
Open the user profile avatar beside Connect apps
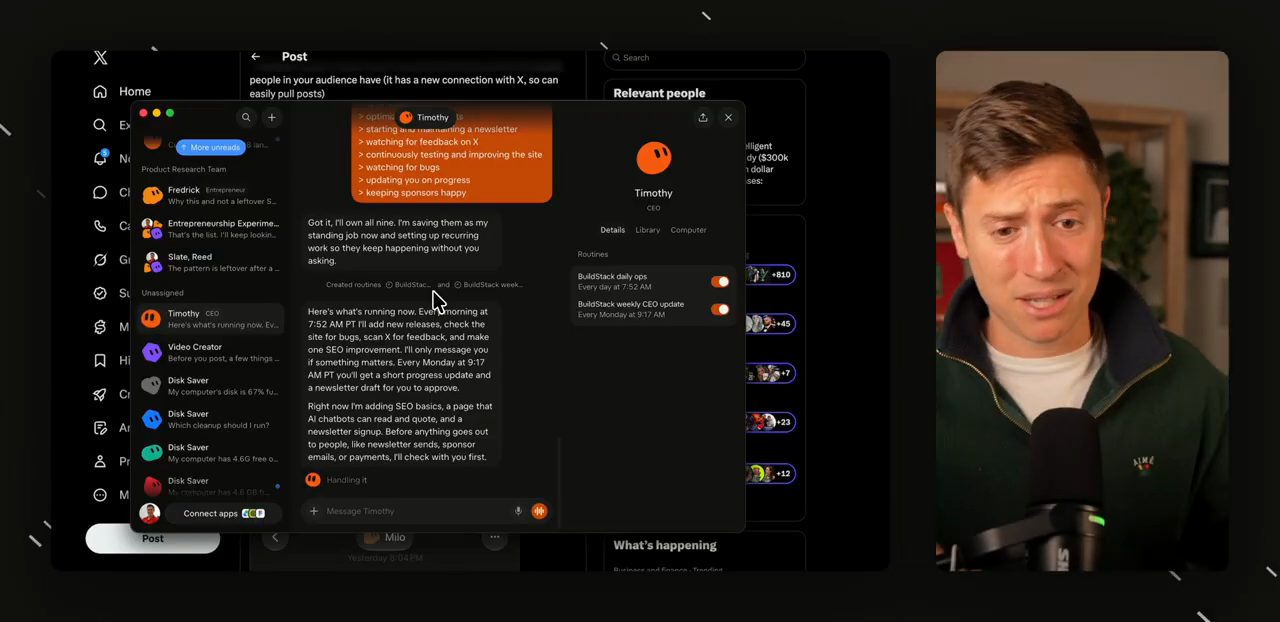(x=149, y=513)
